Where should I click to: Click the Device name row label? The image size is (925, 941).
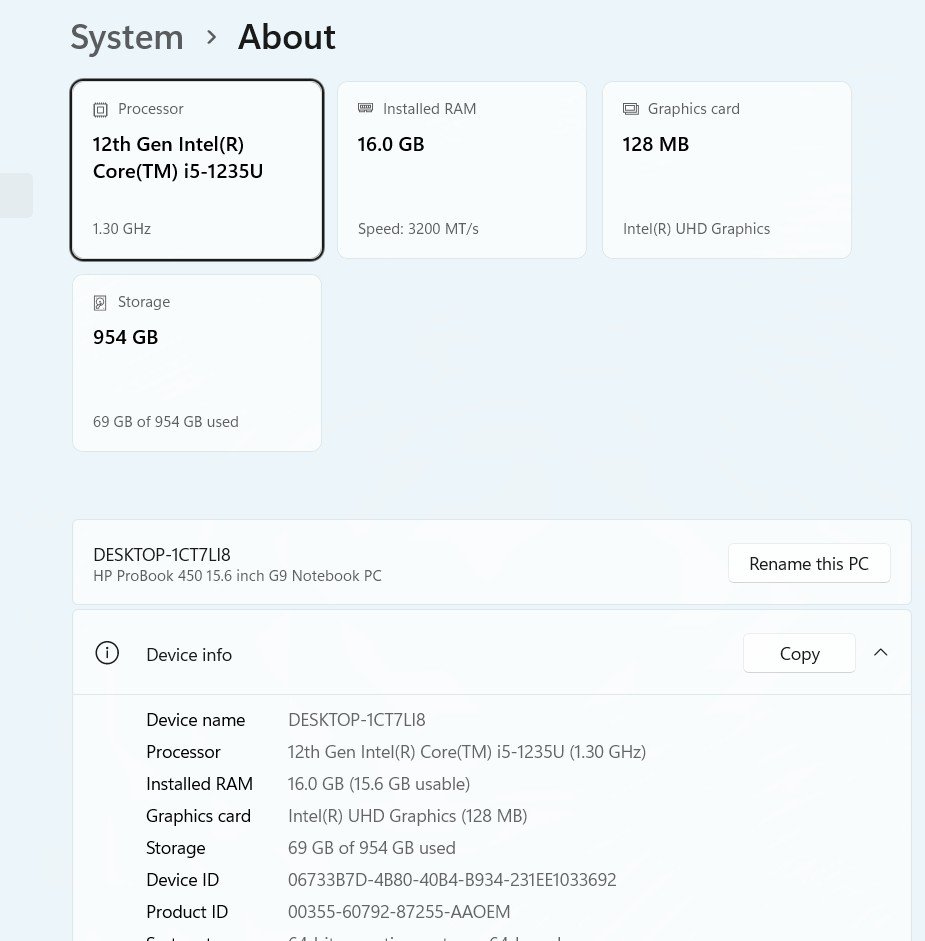[x=196, y=720]
